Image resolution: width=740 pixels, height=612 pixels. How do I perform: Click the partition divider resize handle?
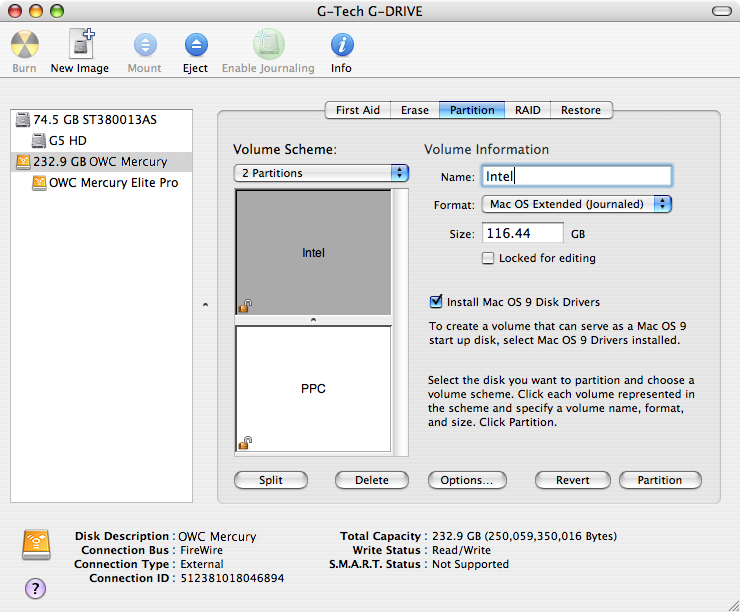click(x=313, y=320)
